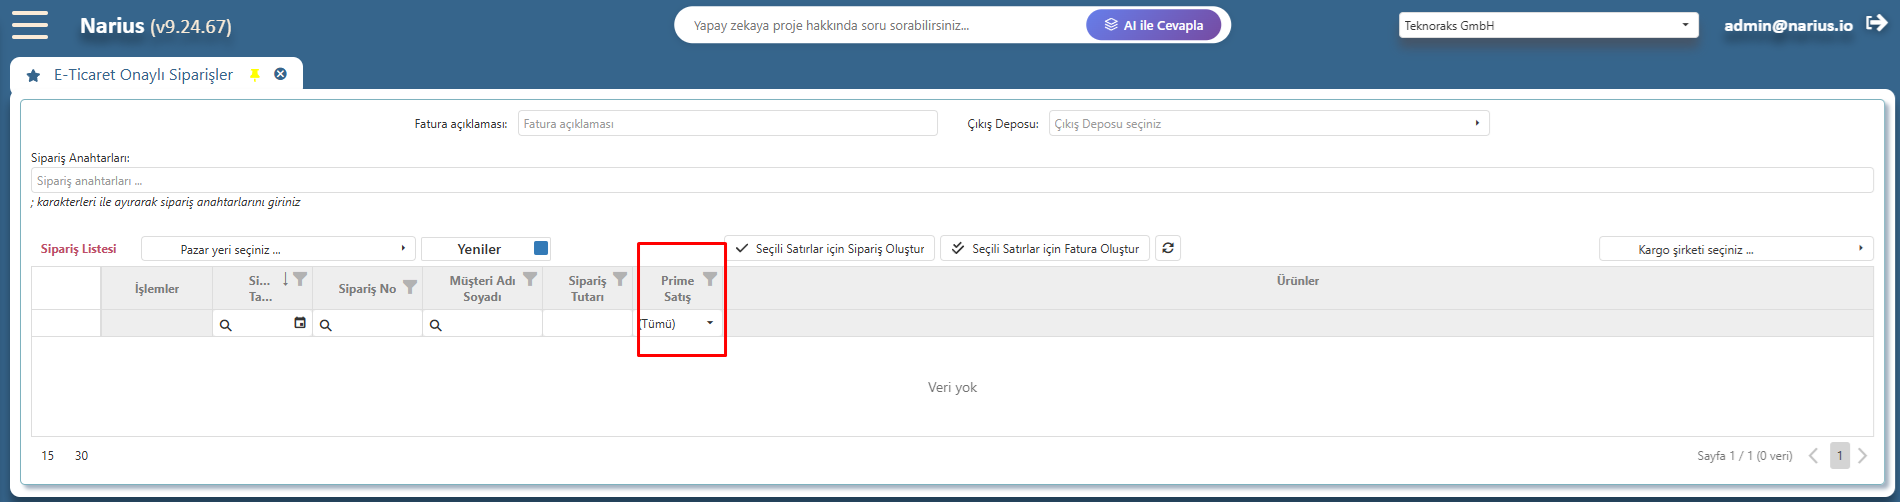
Task: Open the calendar picker in date filter
Action: point(300,323)
